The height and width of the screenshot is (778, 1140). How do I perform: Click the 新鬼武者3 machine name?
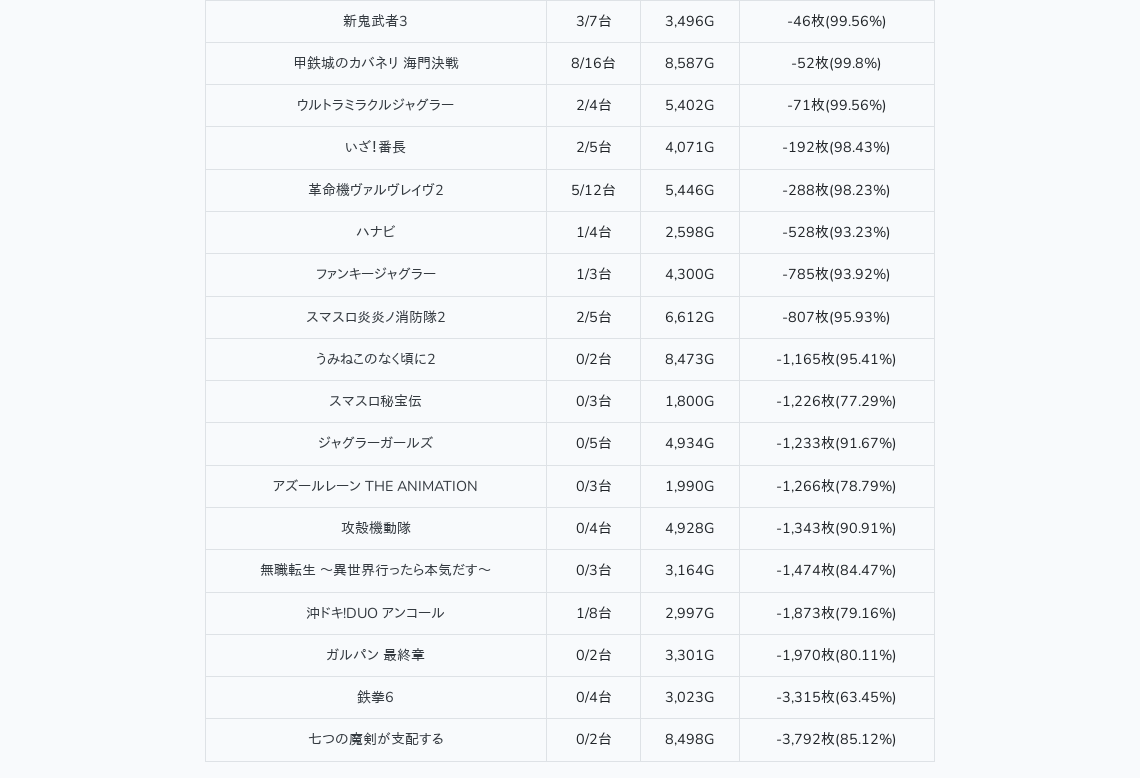[375, 21]
